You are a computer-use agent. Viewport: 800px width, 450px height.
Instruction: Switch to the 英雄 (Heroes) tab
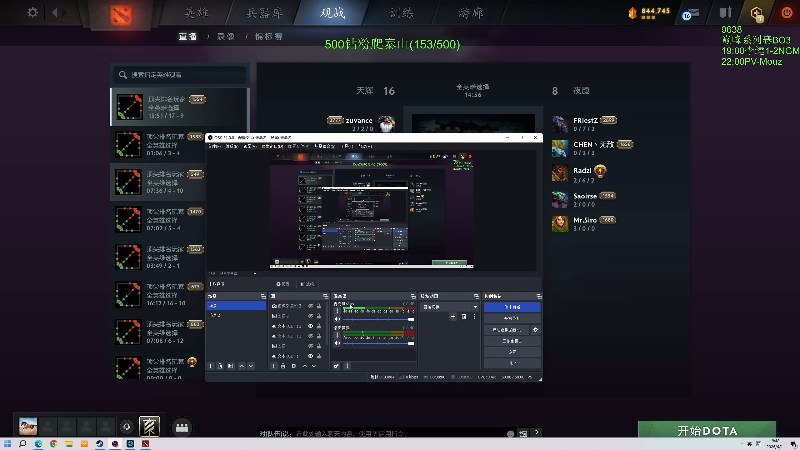click(196, 13)
